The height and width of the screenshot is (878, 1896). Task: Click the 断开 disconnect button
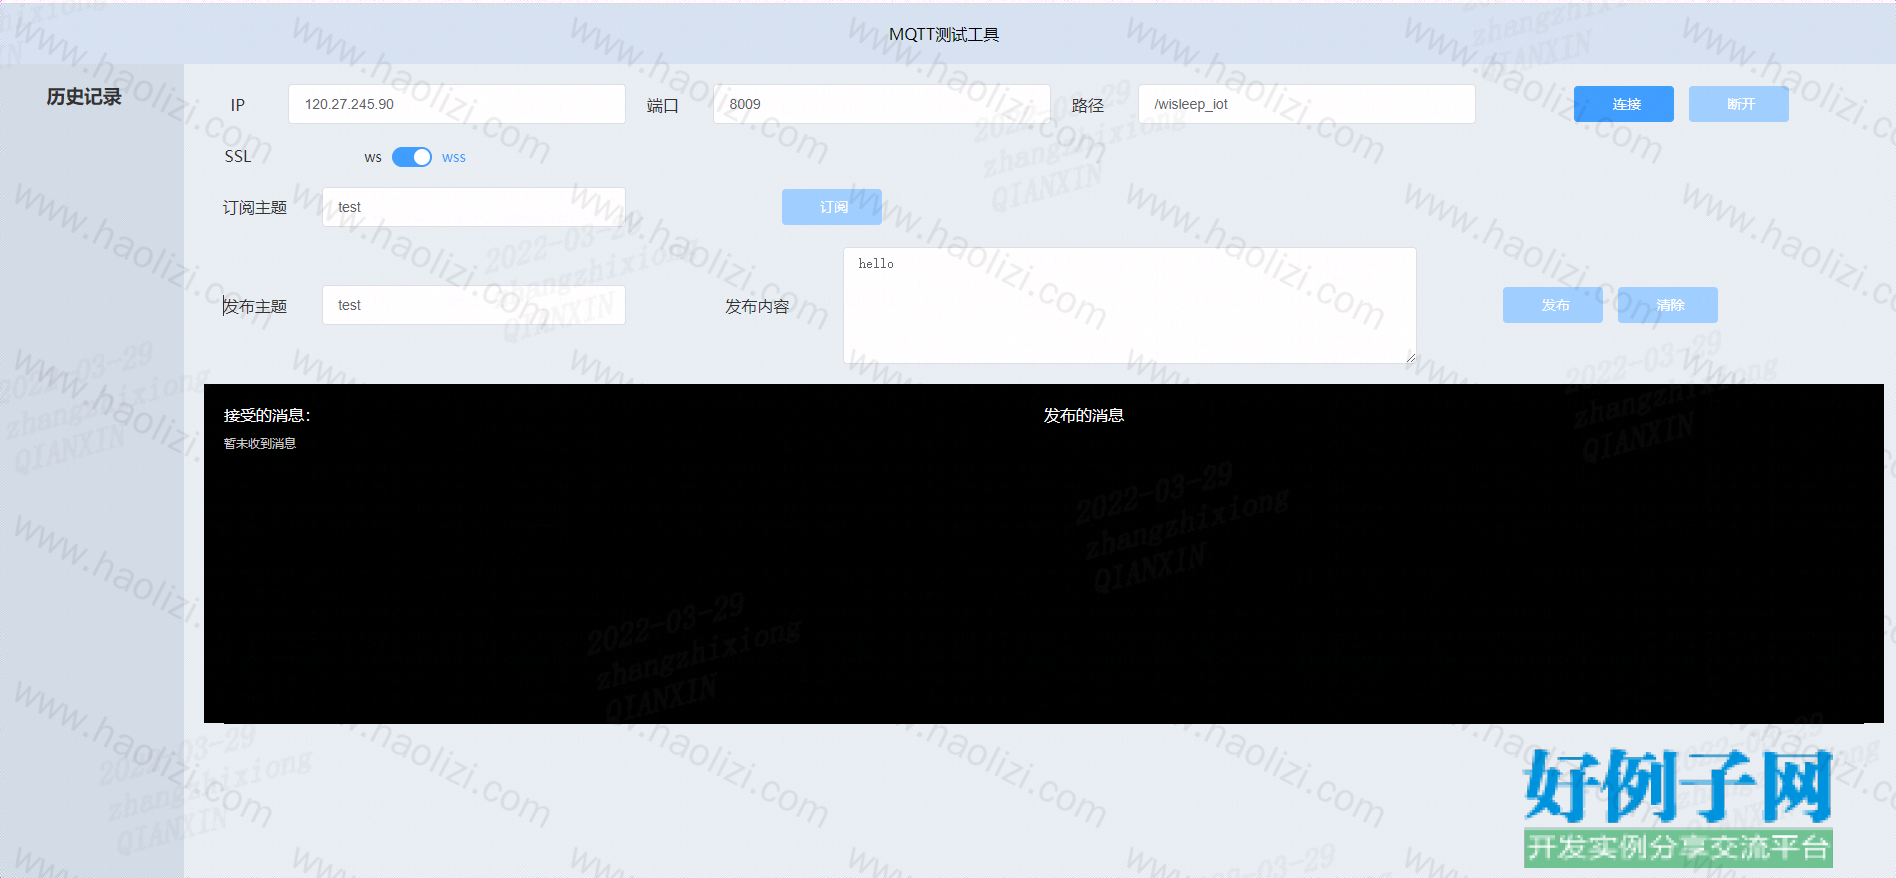[1739, 104]
